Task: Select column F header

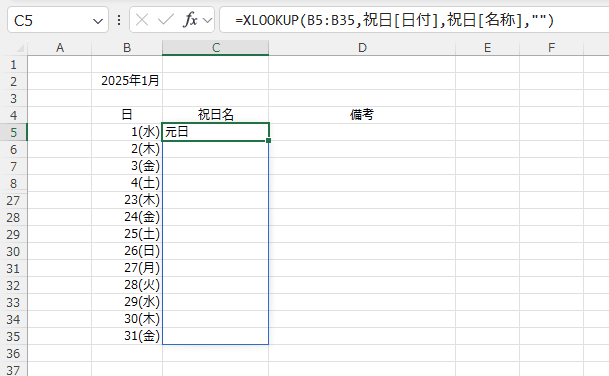Action: (x=552, y=48)
